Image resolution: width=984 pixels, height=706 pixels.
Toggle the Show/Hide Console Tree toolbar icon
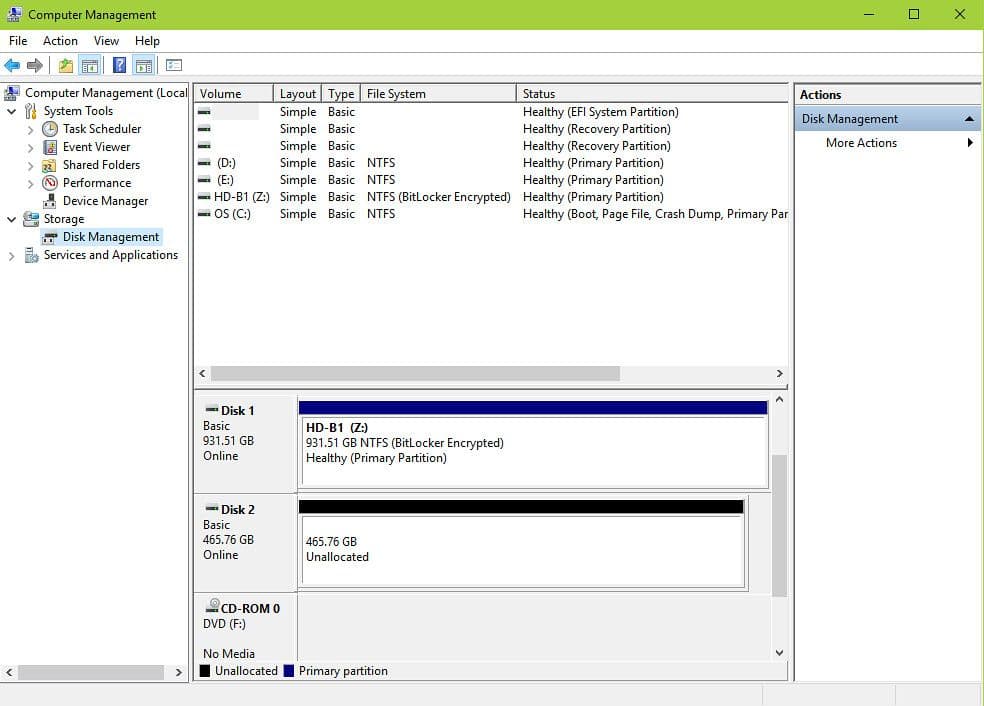coord(90,65)
